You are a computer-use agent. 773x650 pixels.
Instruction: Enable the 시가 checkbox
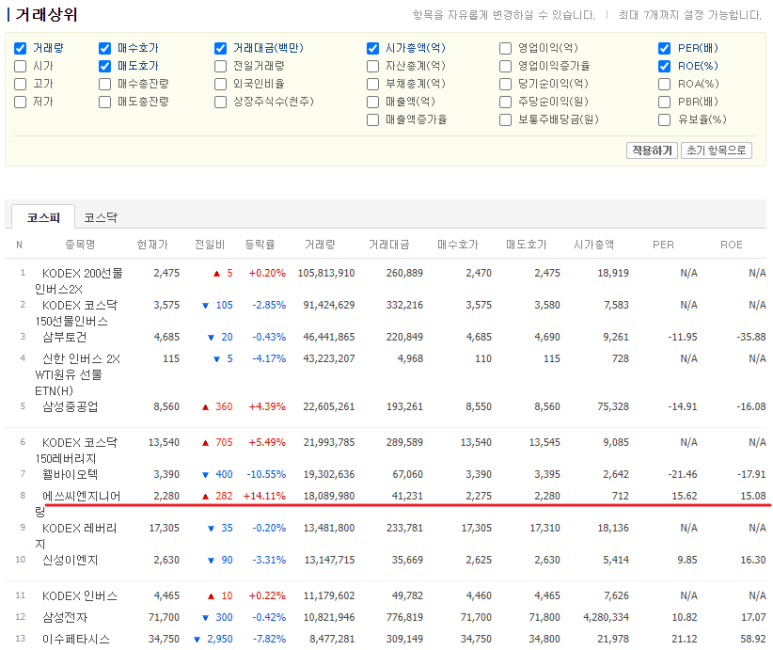(x=20, y=66)
